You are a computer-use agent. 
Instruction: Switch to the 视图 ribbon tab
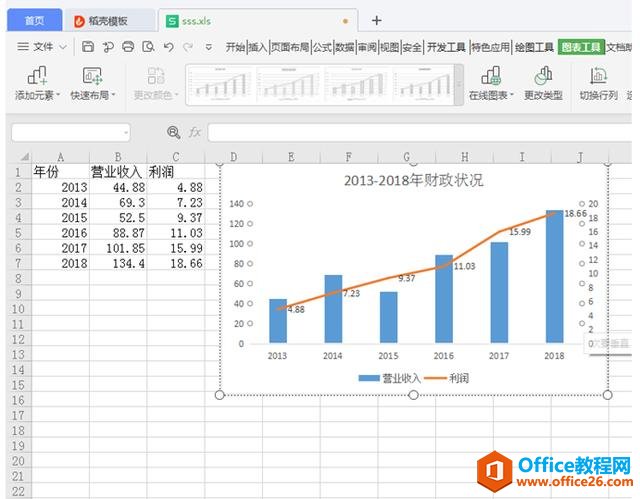click(x=390, y=47)
